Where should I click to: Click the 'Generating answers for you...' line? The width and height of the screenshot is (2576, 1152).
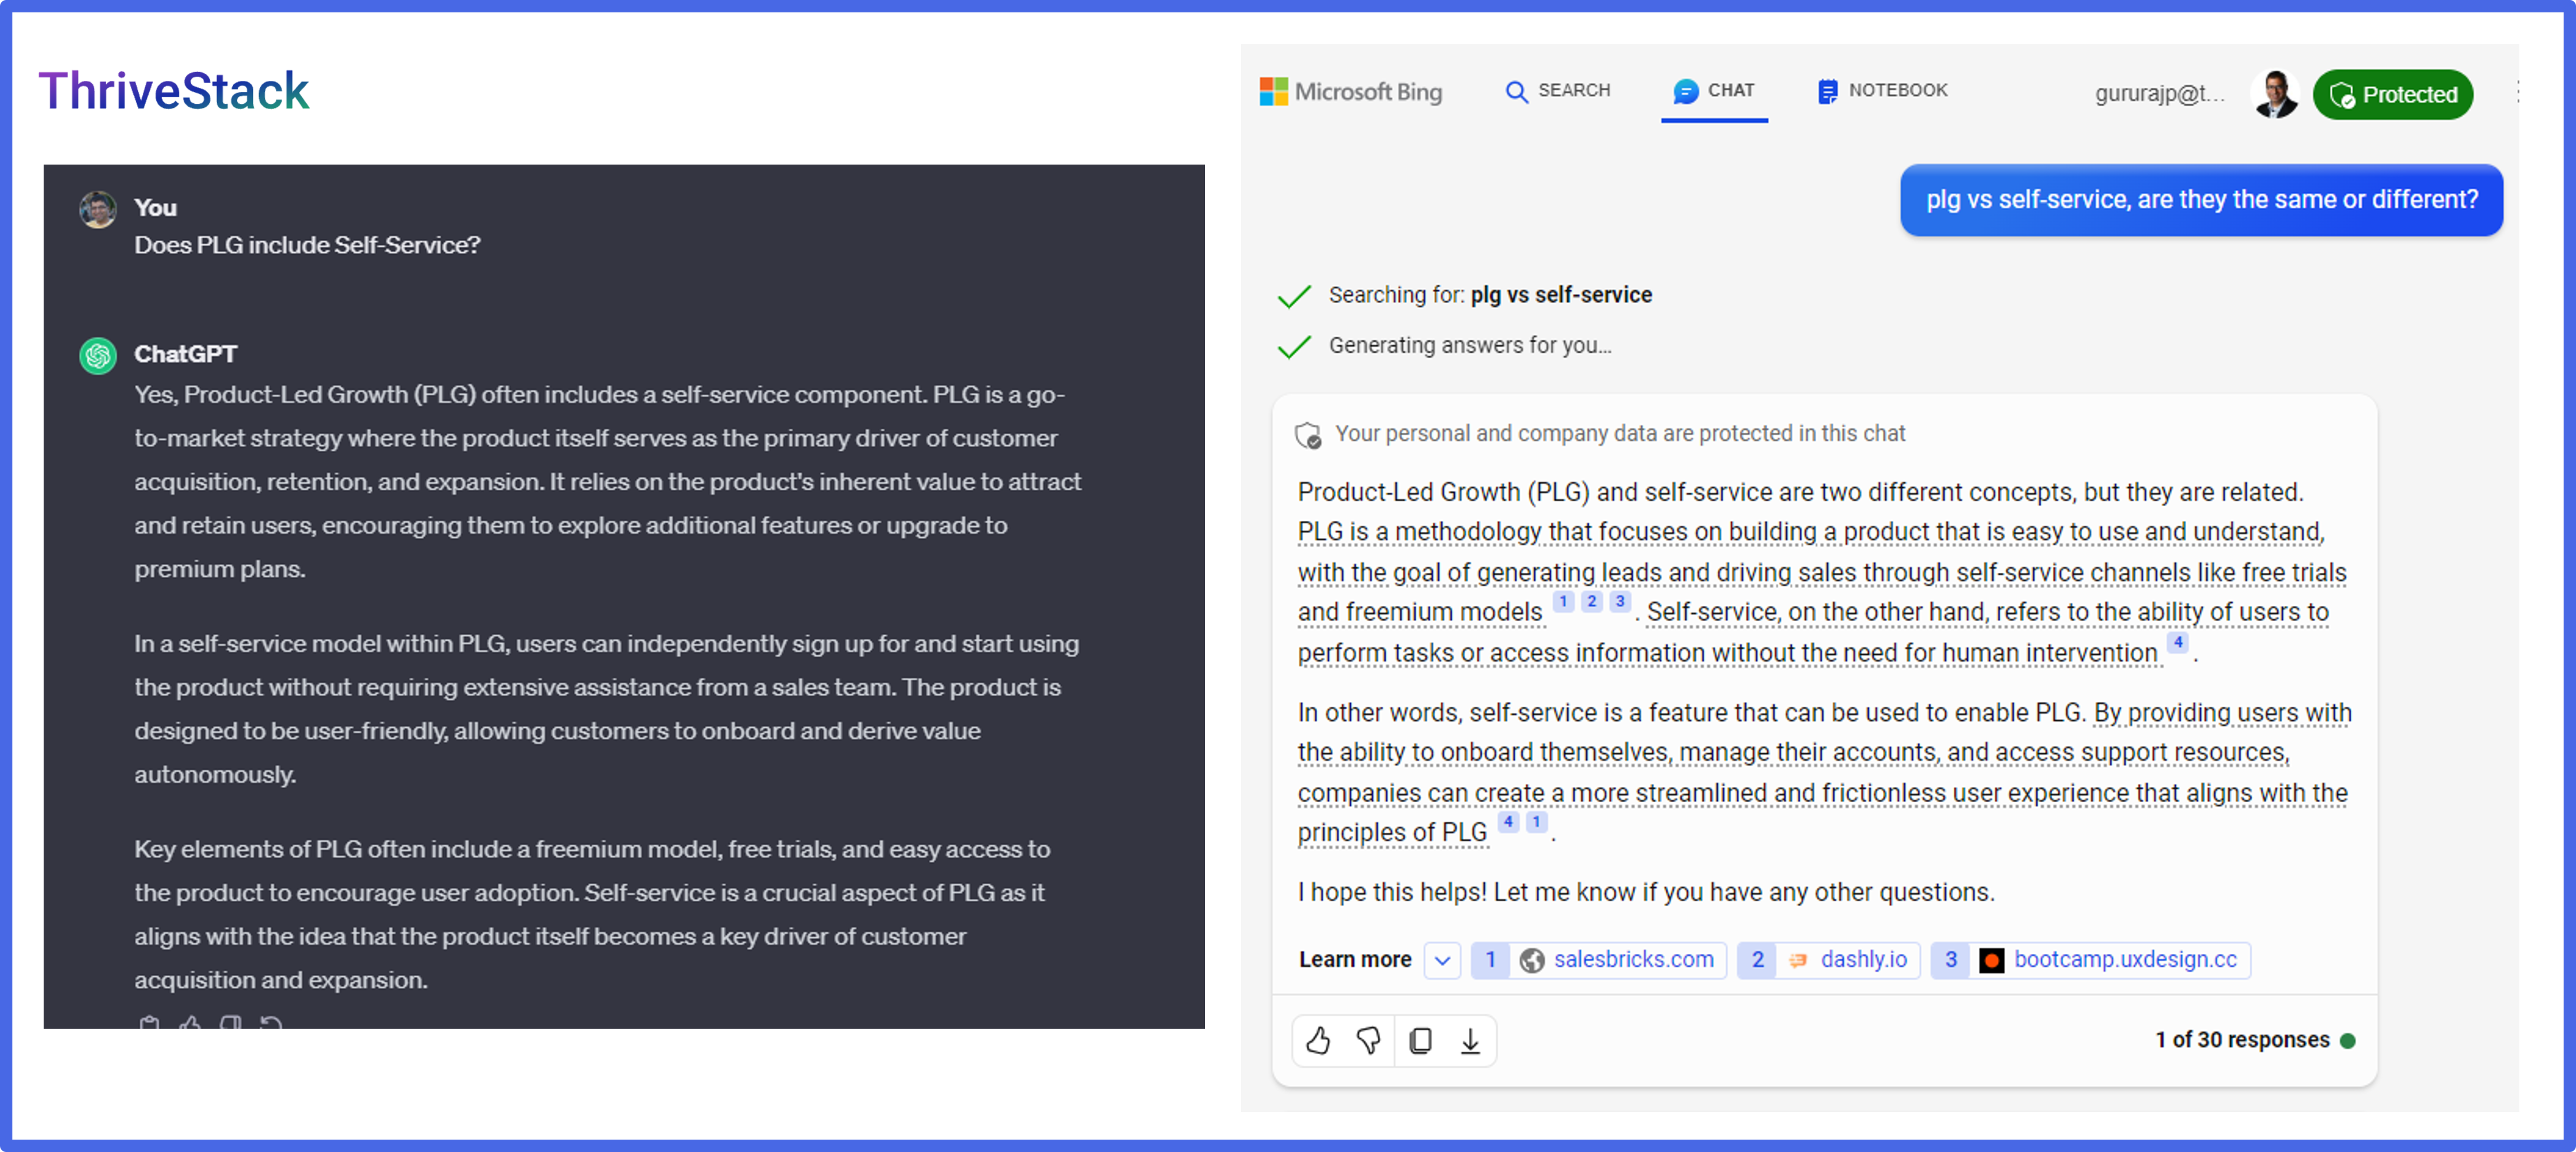(x=1470, y=345)
